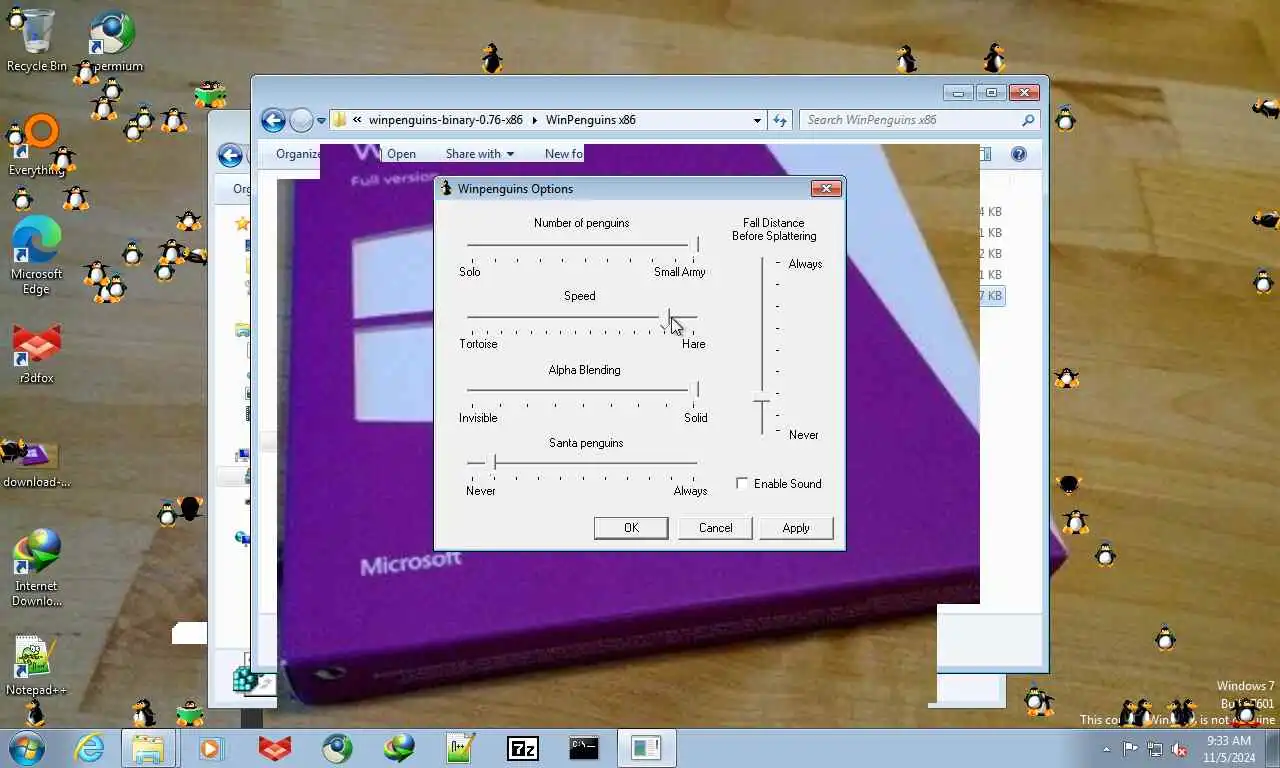Click the Santa penguins slider thumb
This screenshot has width=1280, height=768.
(494, 463)
